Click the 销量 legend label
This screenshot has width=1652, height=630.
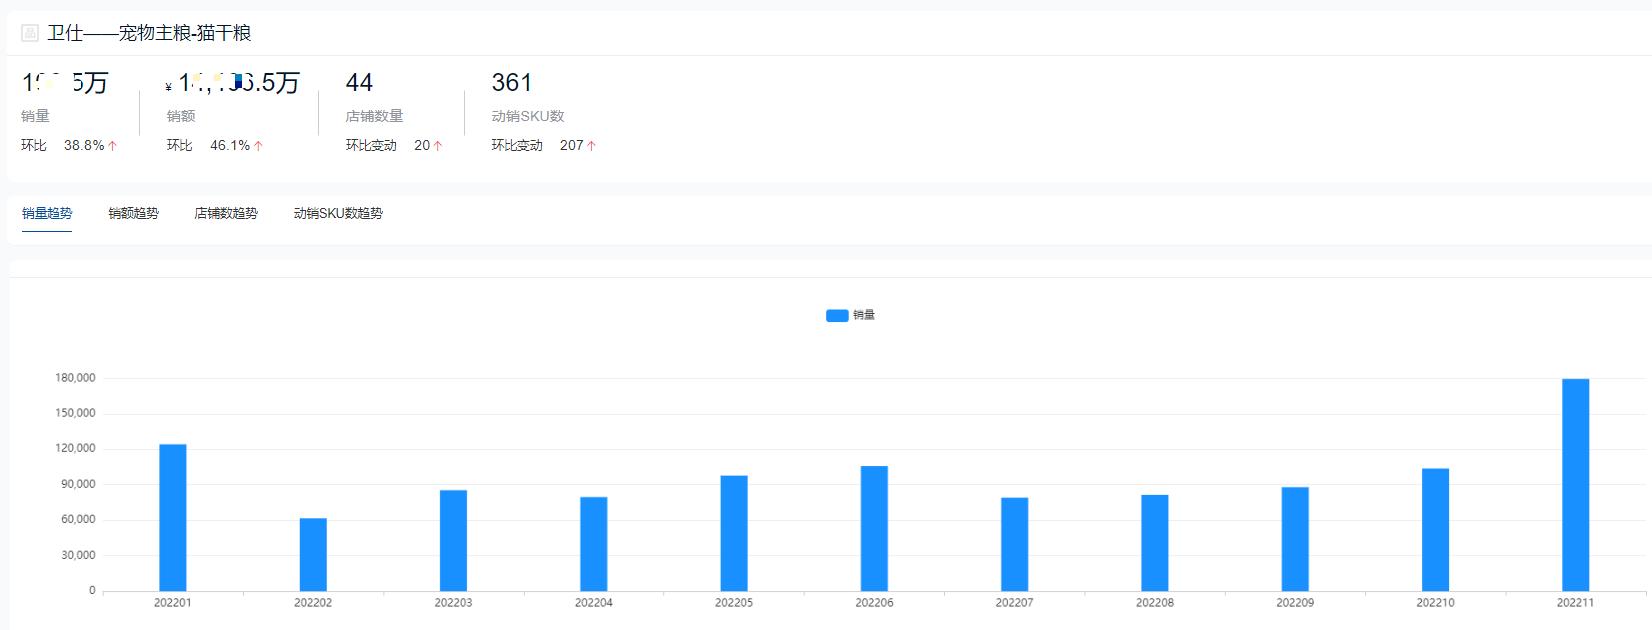[x=864, y=315]
